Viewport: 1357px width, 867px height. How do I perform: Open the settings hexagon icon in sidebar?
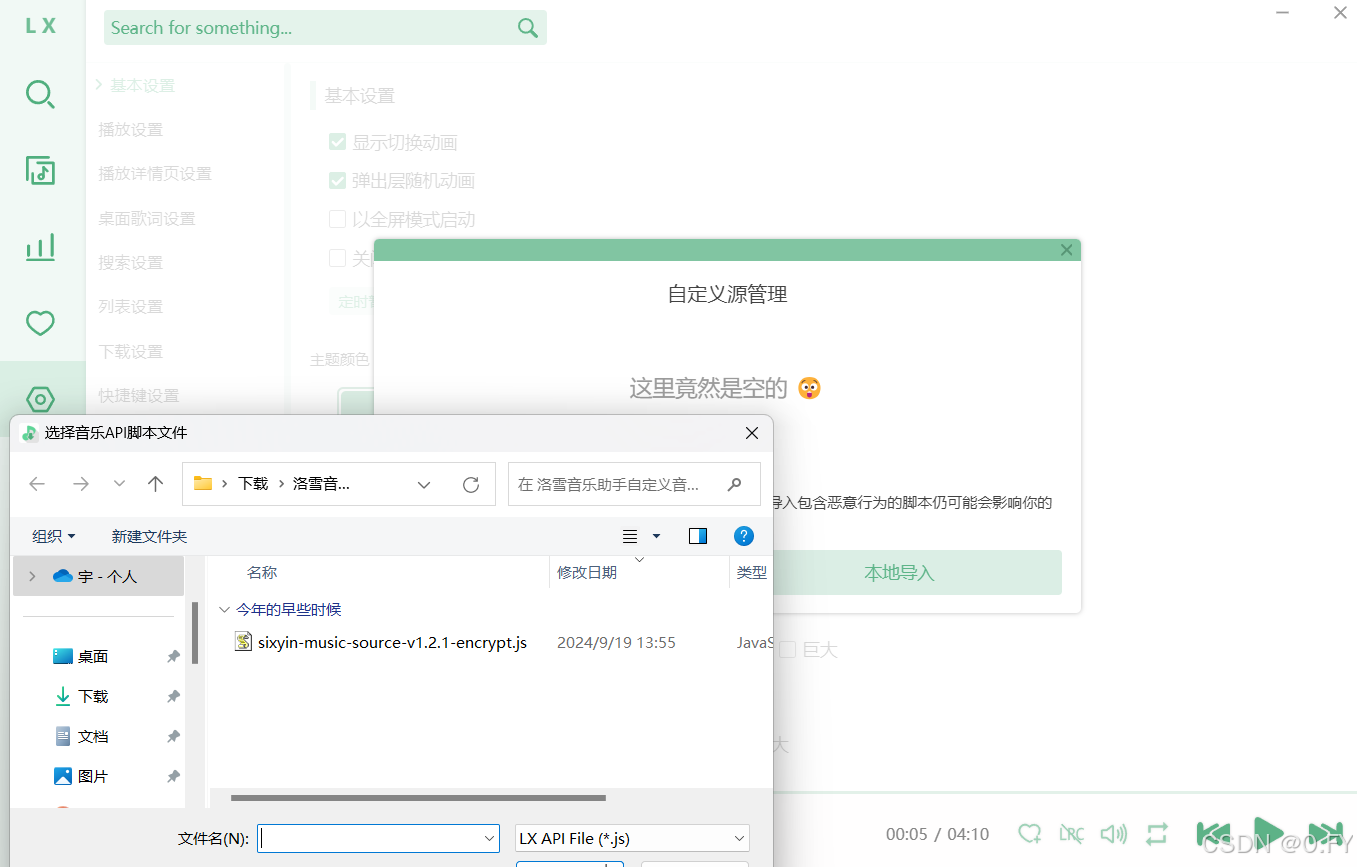(40, 400)
